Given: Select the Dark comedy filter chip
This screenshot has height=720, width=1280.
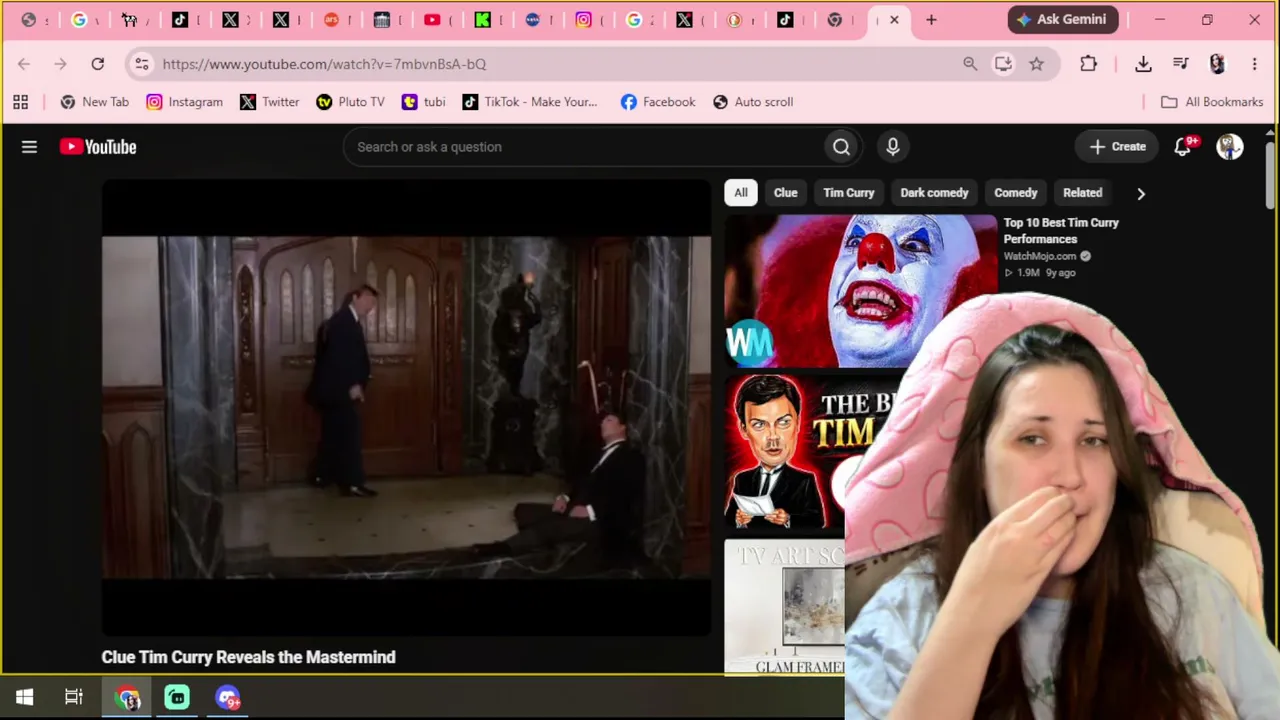Looking at the screenshot, I should pyautogui.click(x=934, y=193).
